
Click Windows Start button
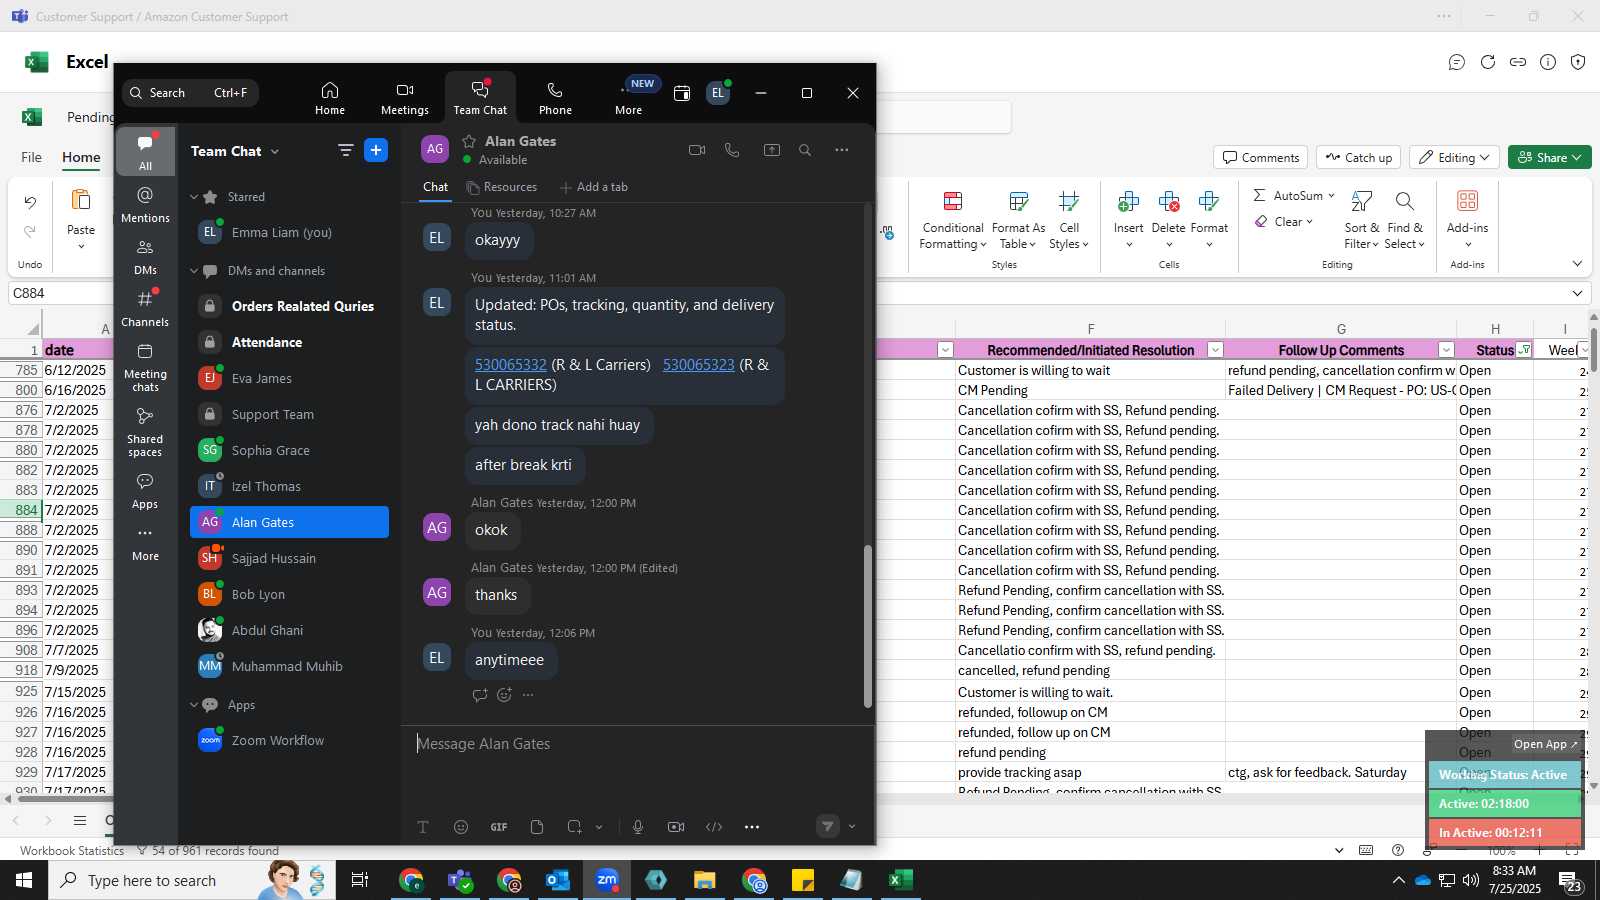24,880
